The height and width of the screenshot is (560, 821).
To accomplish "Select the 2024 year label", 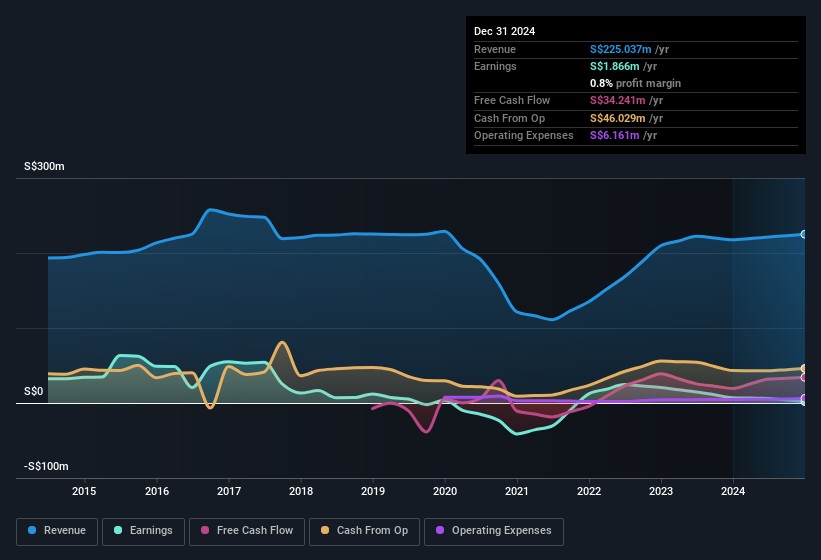I will (x=733, y=491).
